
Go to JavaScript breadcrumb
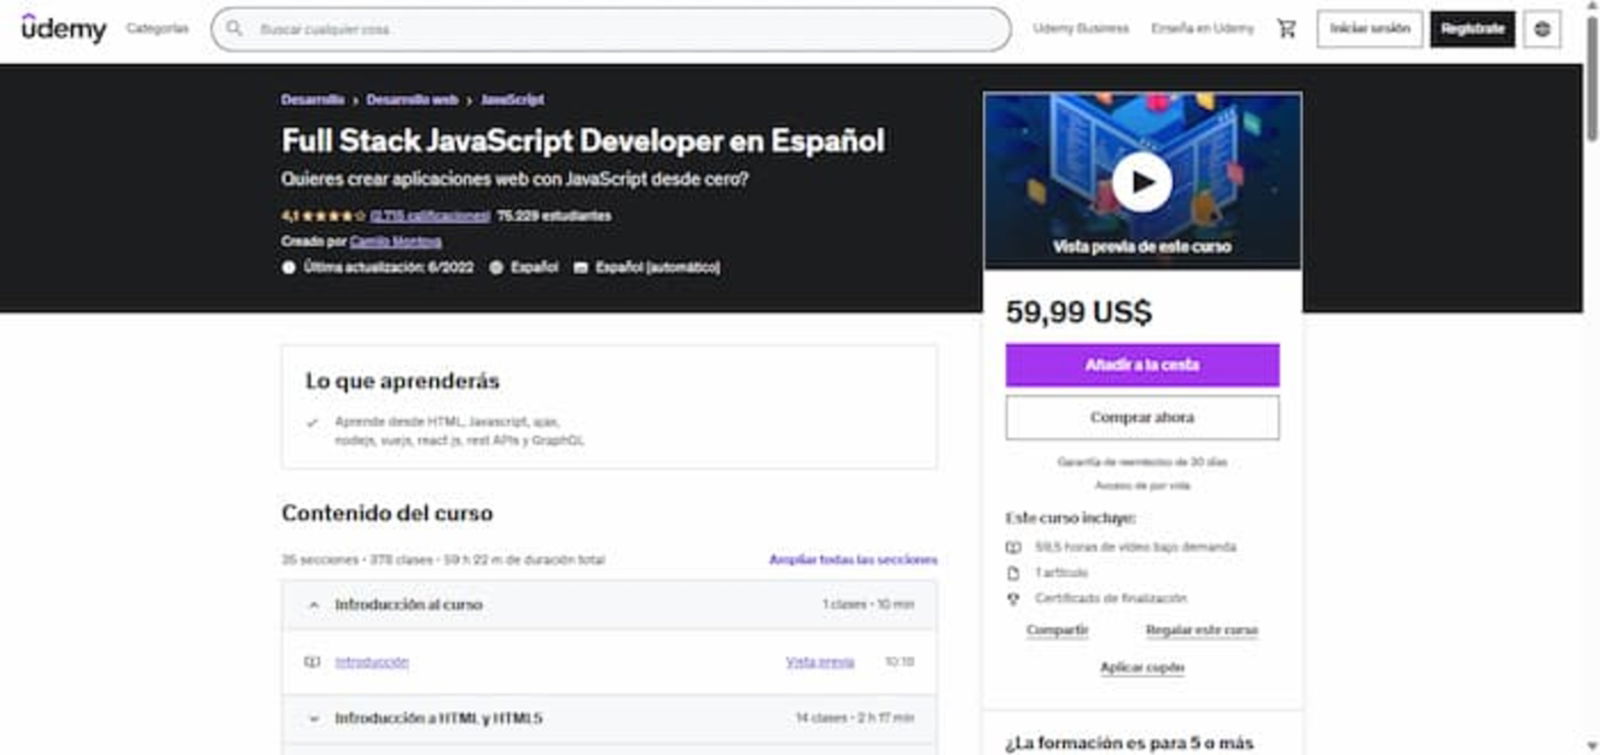[512, 100]
